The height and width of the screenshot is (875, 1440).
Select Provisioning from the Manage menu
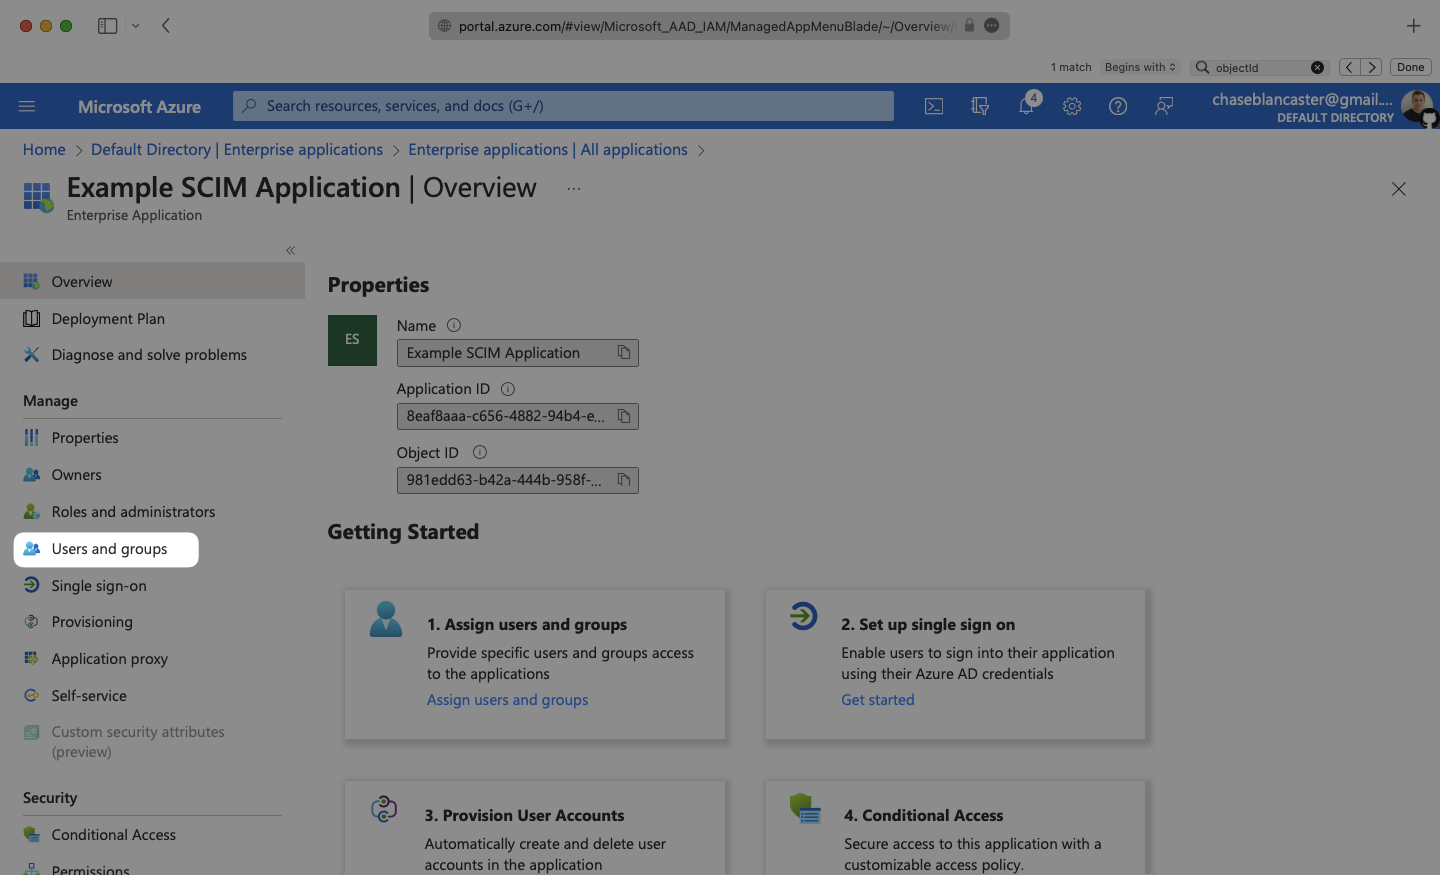(x=92, y=622)
